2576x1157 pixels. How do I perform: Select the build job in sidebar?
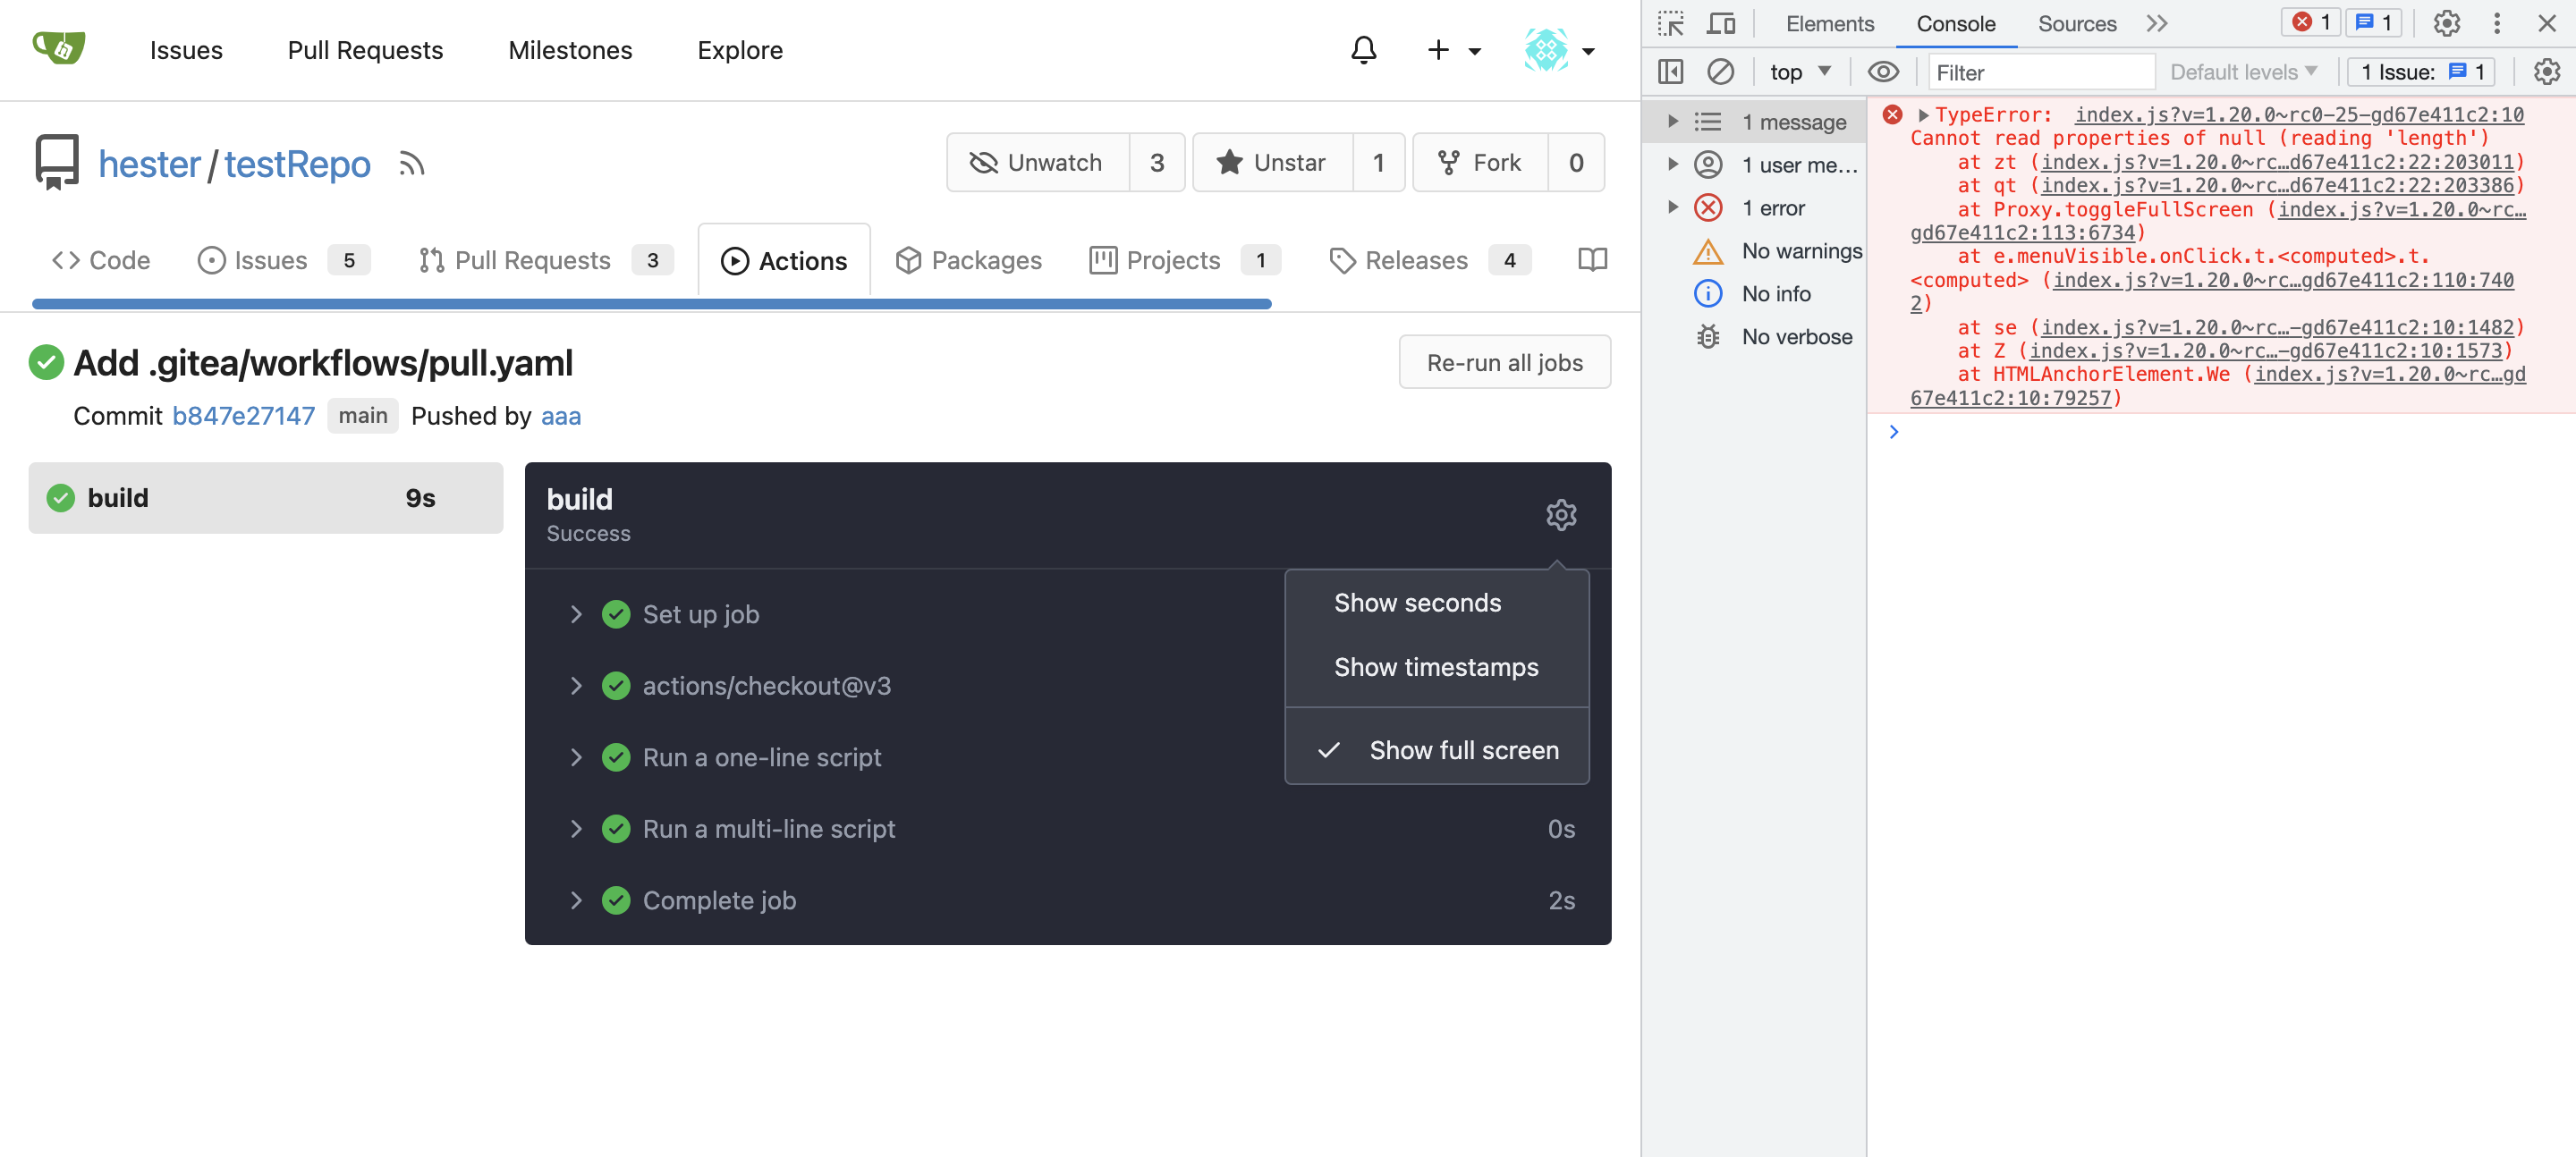point(265,498)
